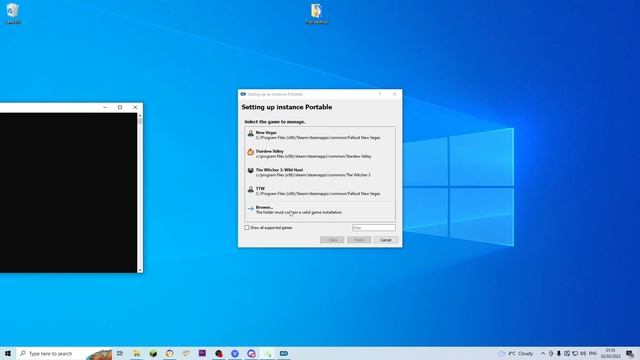Open the Mod Organizer taskbar icon

click(x=284, y=353)
